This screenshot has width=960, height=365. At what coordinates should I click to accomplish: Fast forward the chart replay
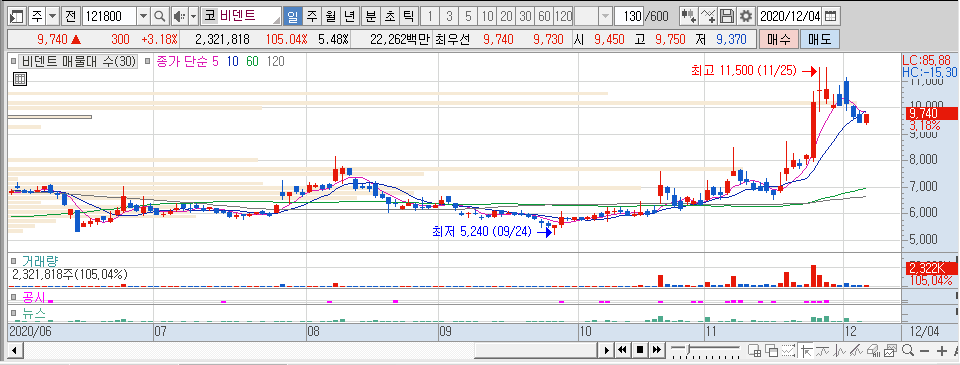pos(657,350)
